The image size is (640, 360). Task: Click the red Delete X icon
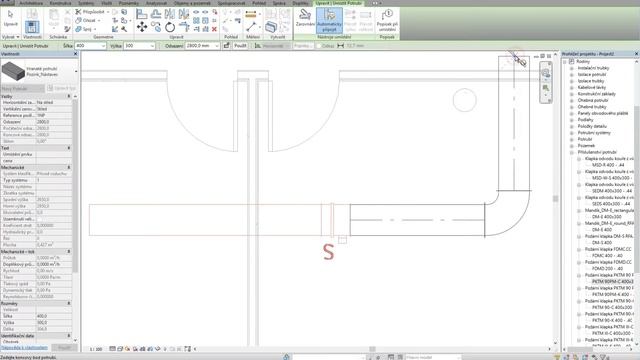[214, 29]
